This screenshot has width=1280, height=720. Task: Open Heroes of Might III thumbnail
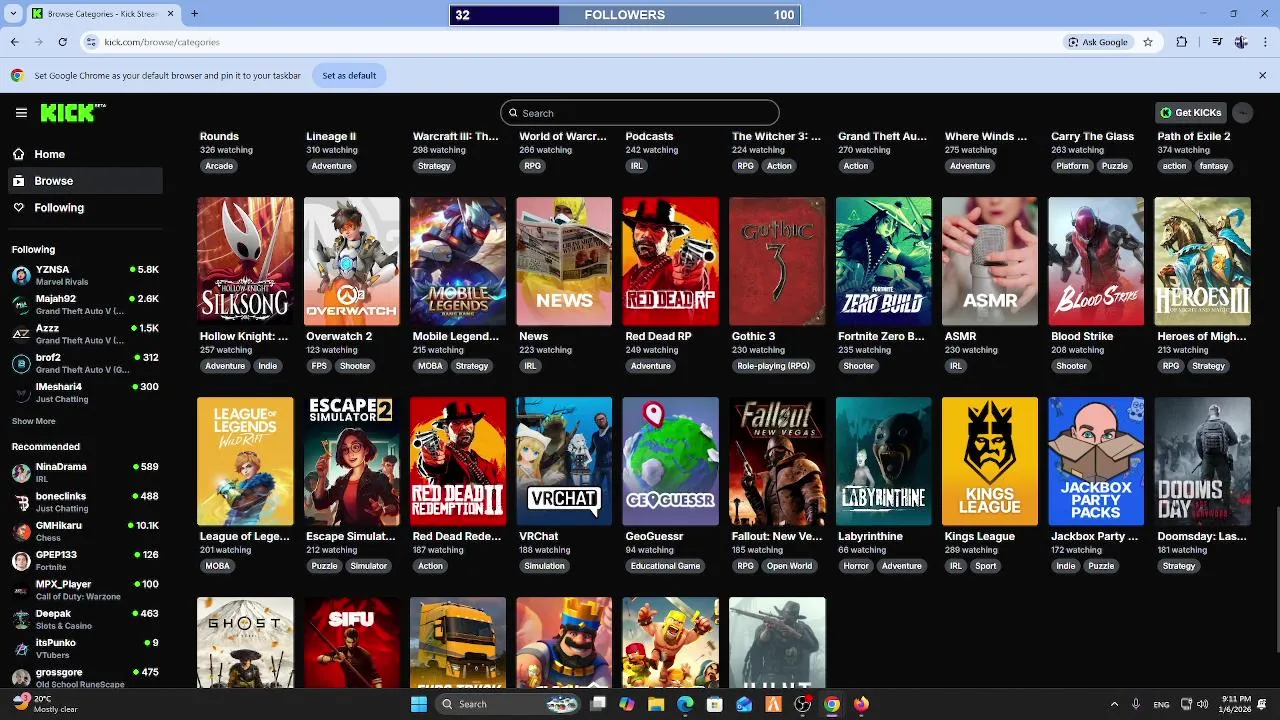(1202, 261)
